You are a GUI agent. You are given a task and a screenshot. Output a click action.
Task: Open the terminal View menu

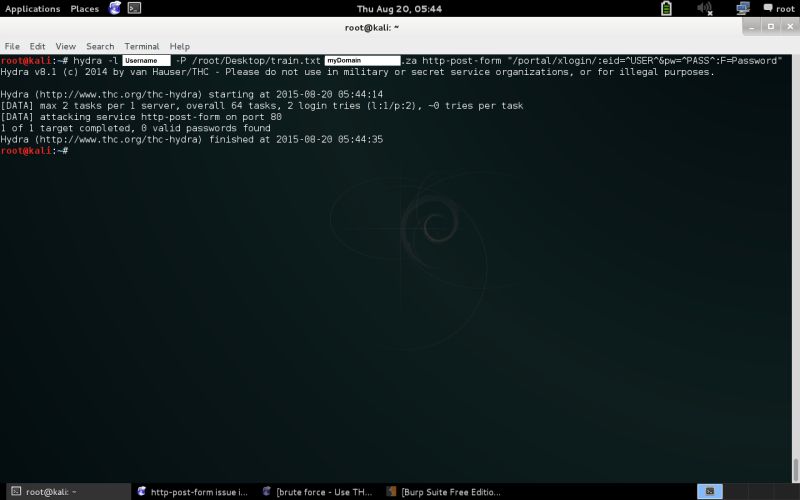coord(66,46)
